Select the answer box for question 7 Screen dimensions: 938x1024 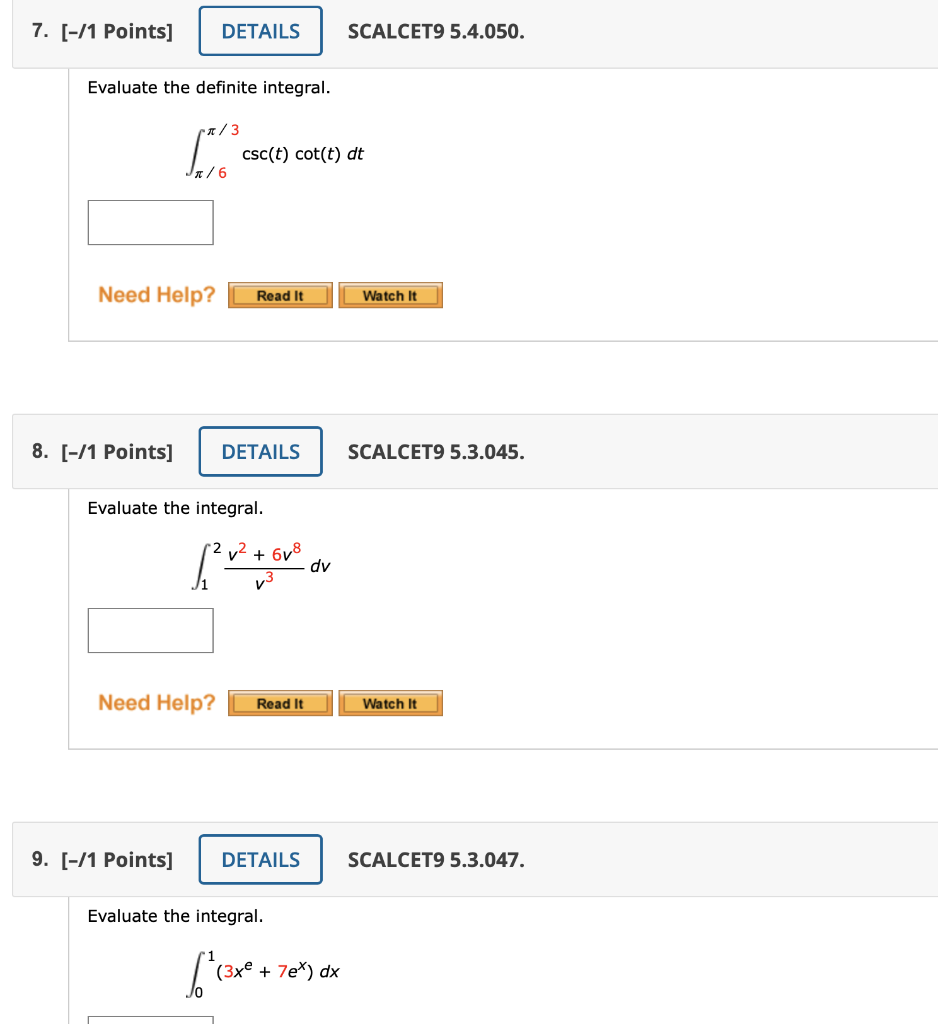coord(150,222)
